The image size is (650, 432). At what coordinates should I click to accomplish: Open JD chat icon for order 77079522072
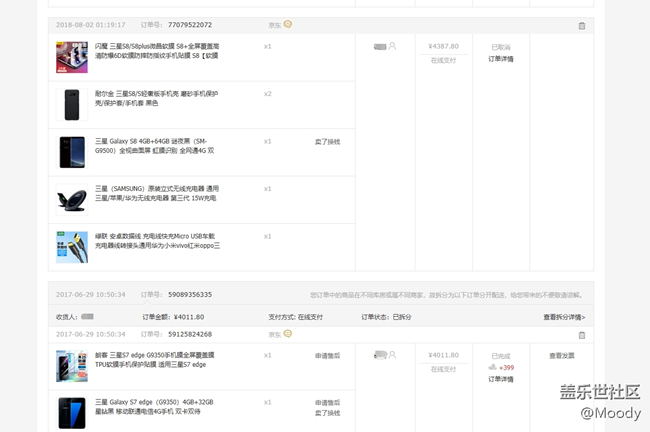[x=288, y=24]
